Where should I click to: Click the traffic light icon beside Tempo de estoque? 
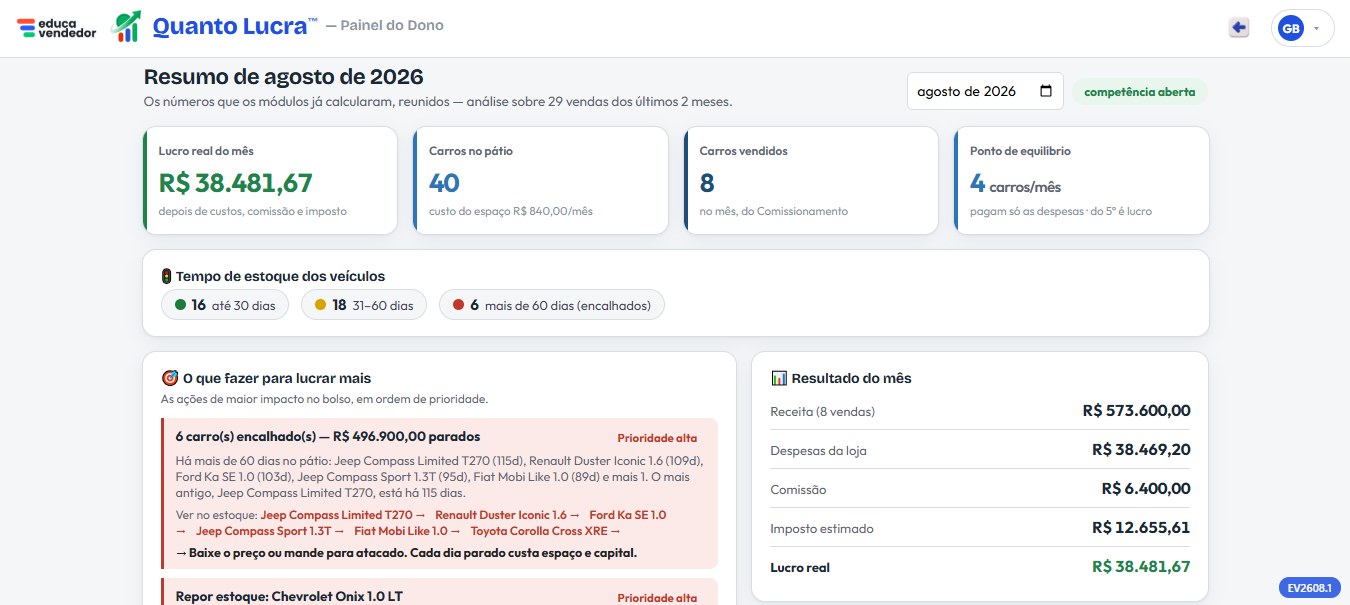(167, 276)
